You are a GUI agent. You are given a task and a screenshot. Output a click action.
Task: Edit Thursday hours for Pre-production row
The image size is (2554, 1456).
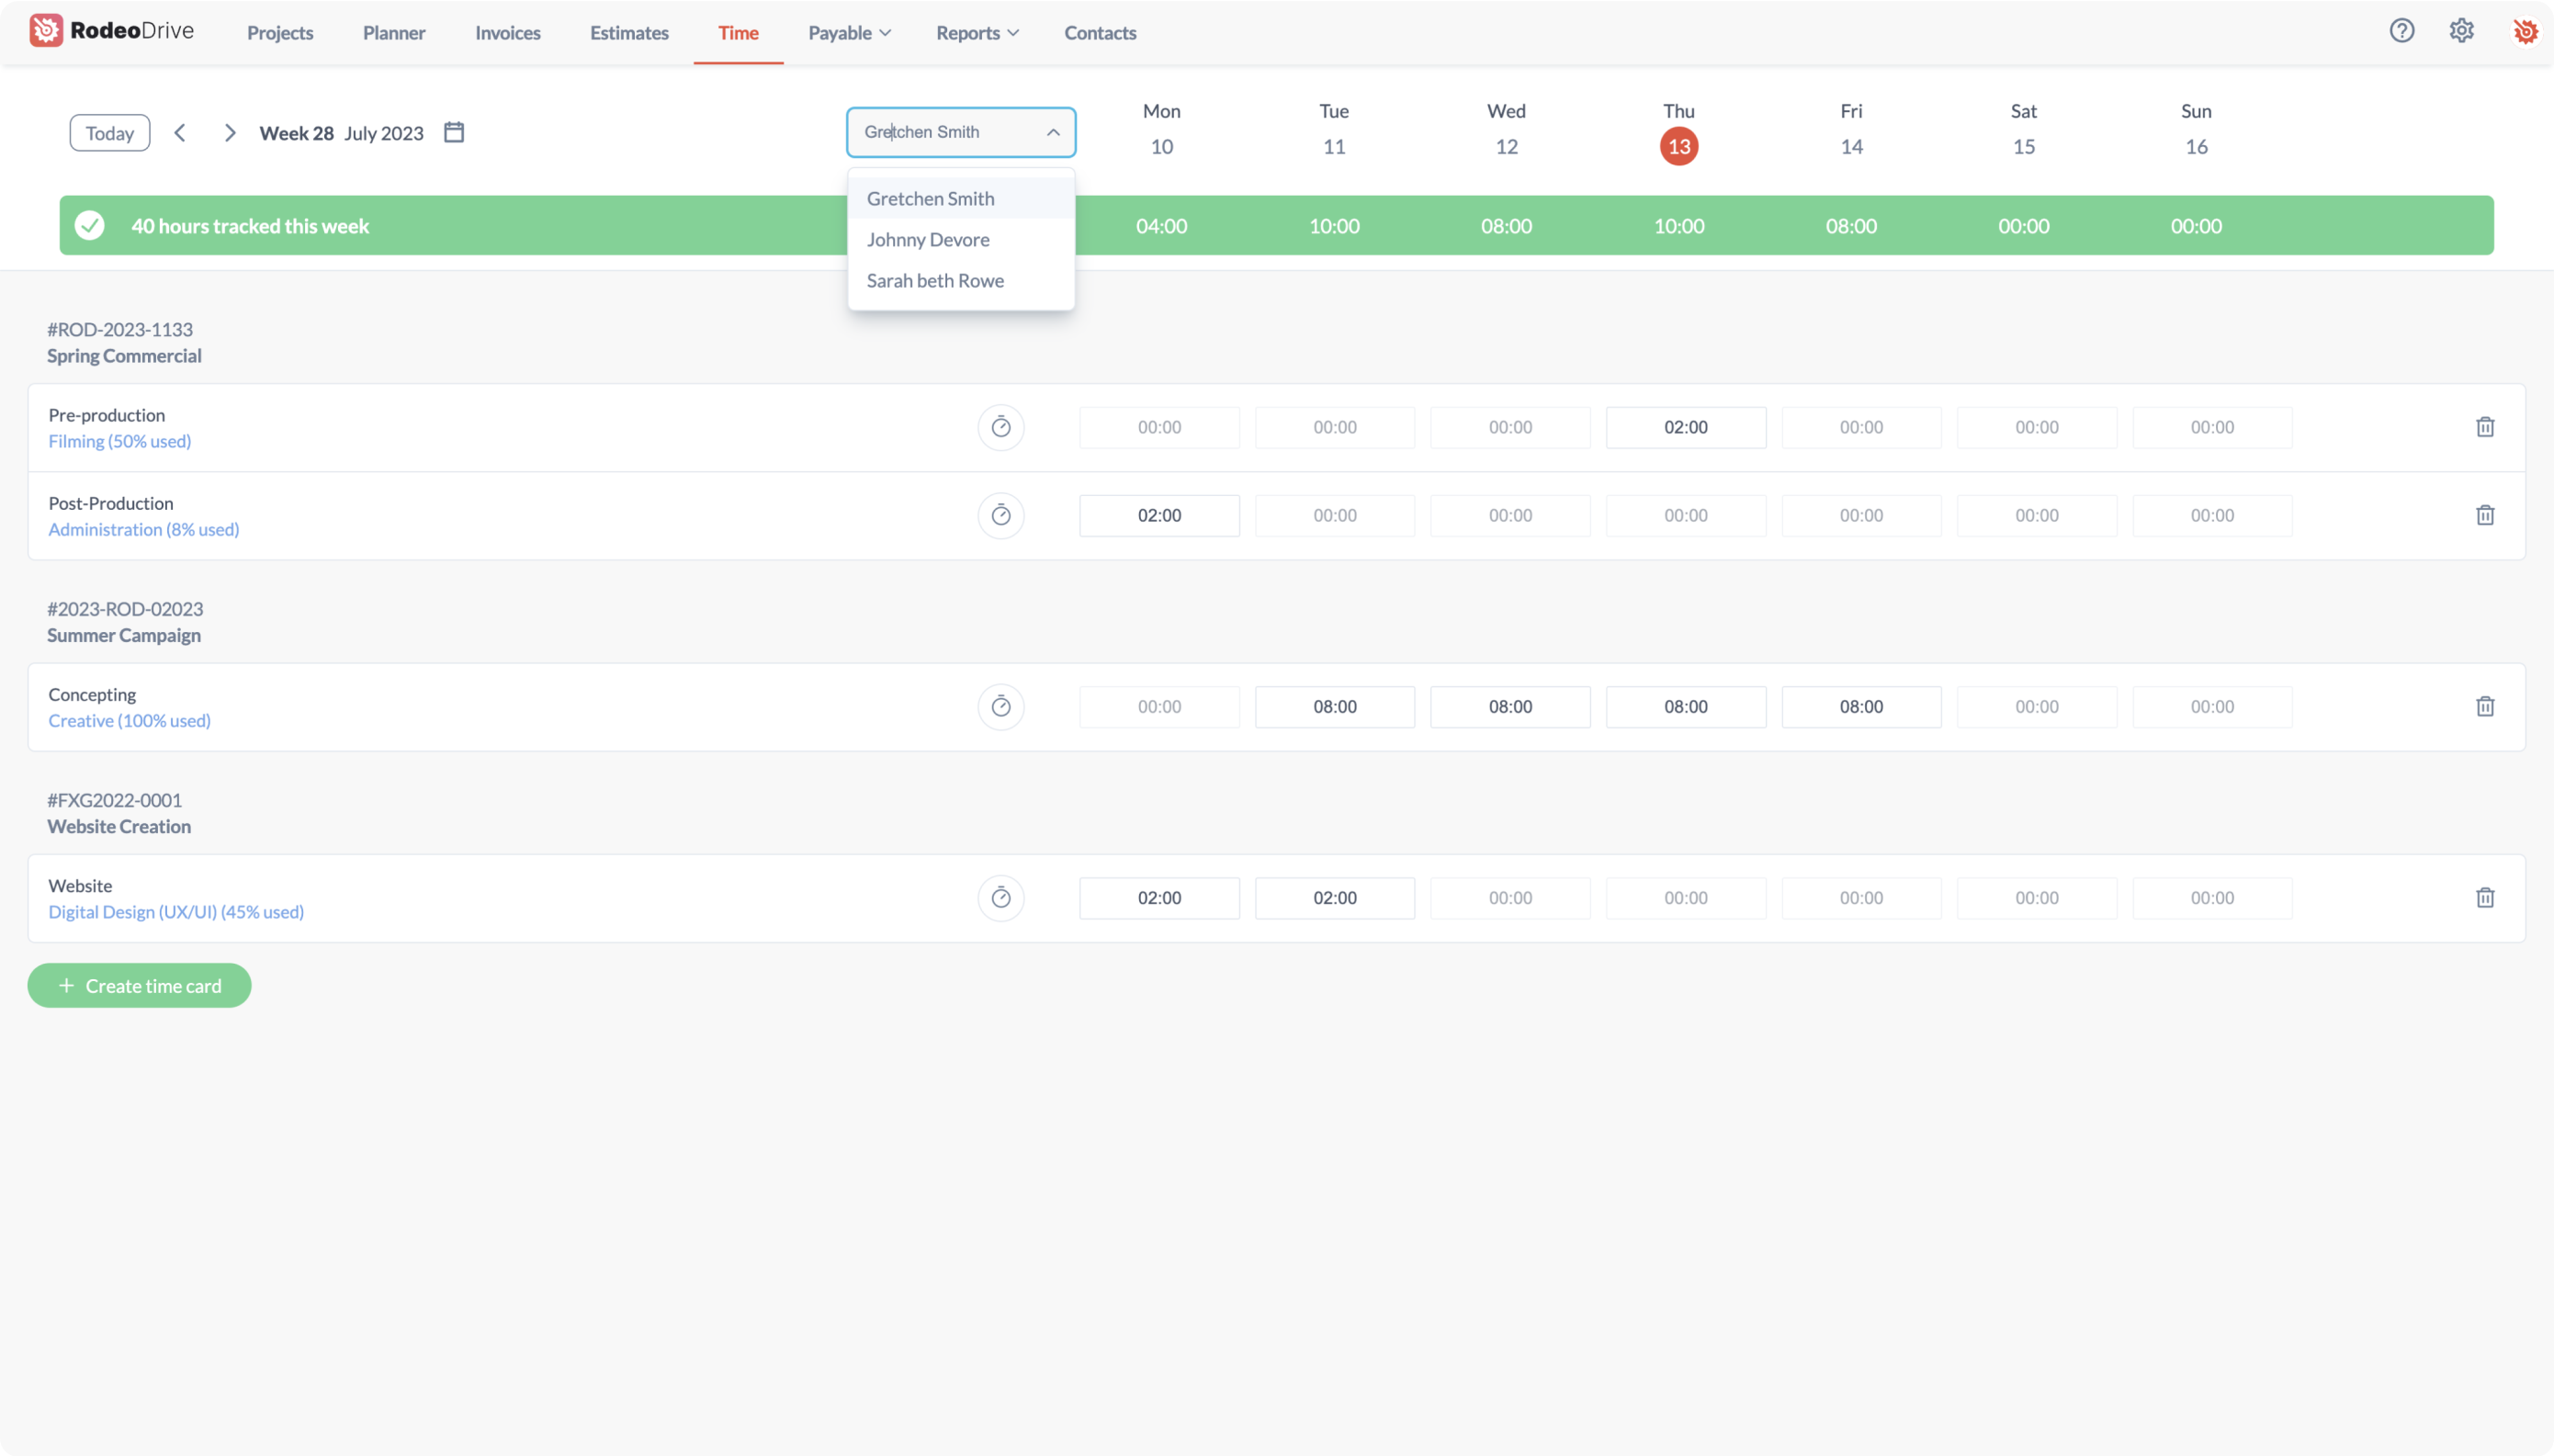[x=1685, y=427]
